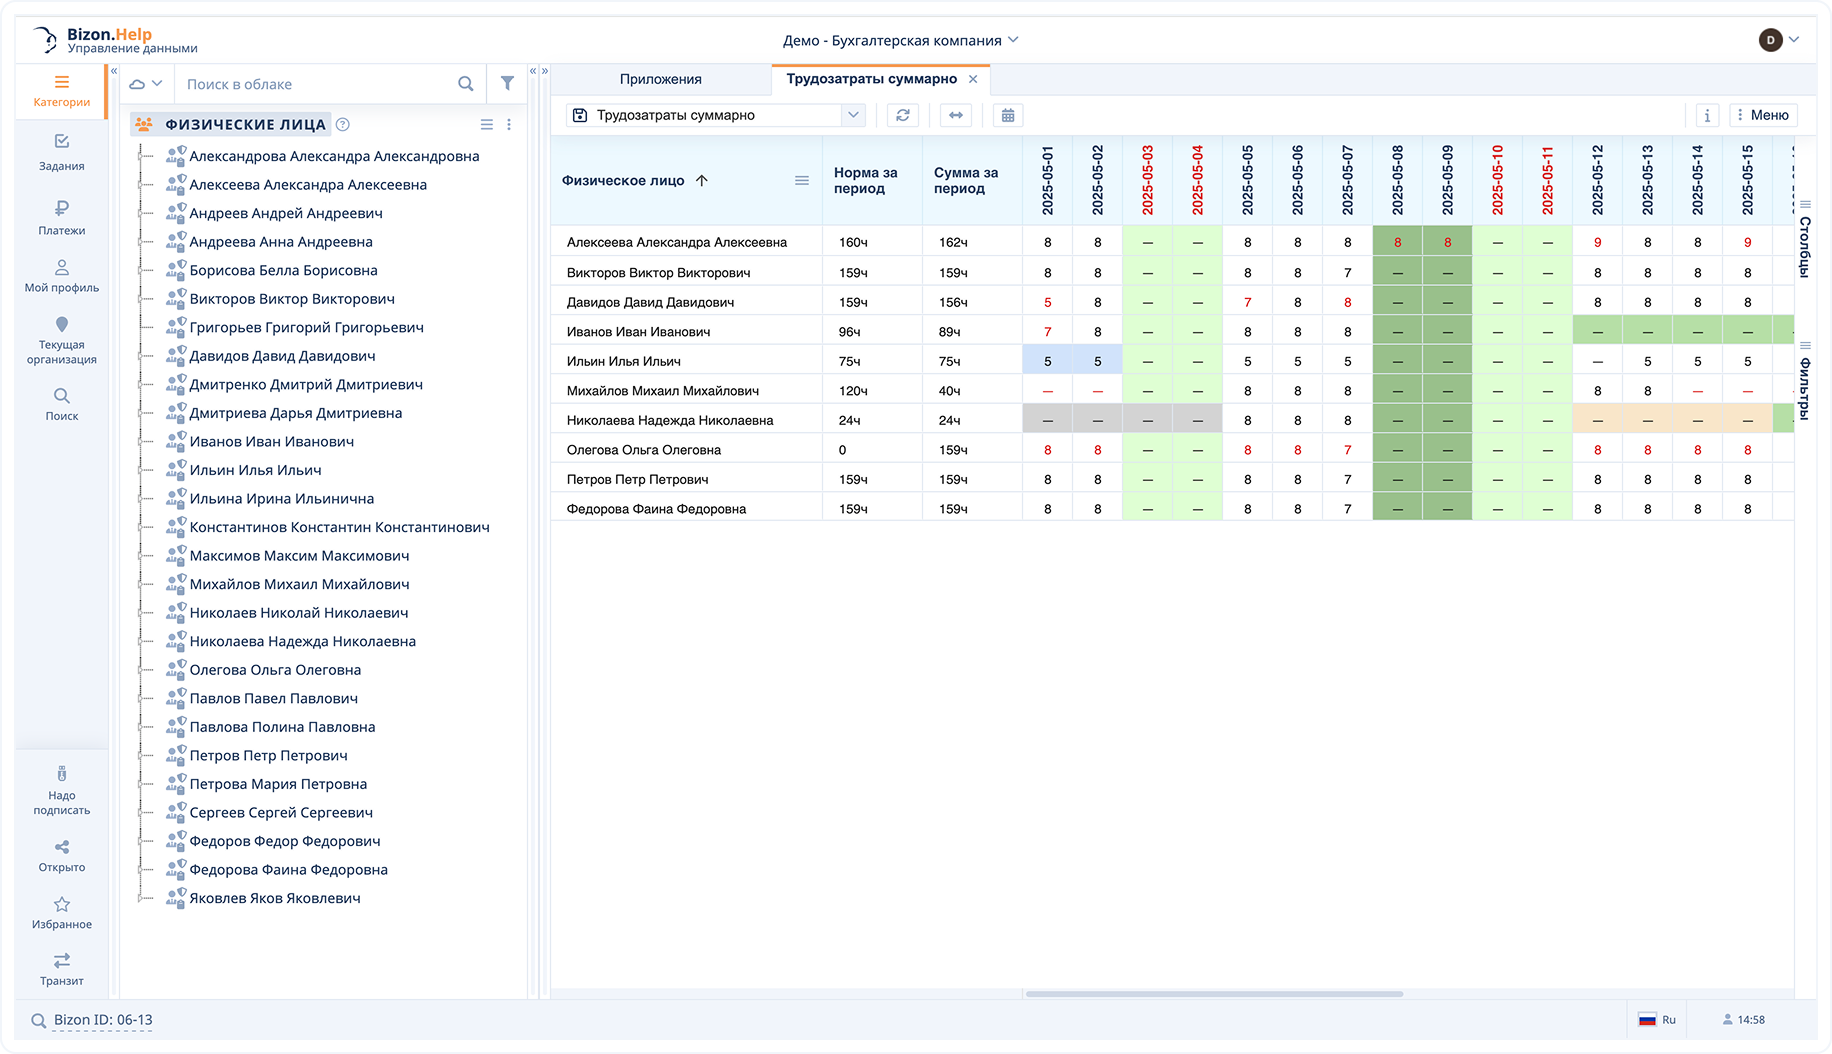
Task: Toggle sort on Физическое лицо column
Action: pyautogui.click(x=623, y=181)
